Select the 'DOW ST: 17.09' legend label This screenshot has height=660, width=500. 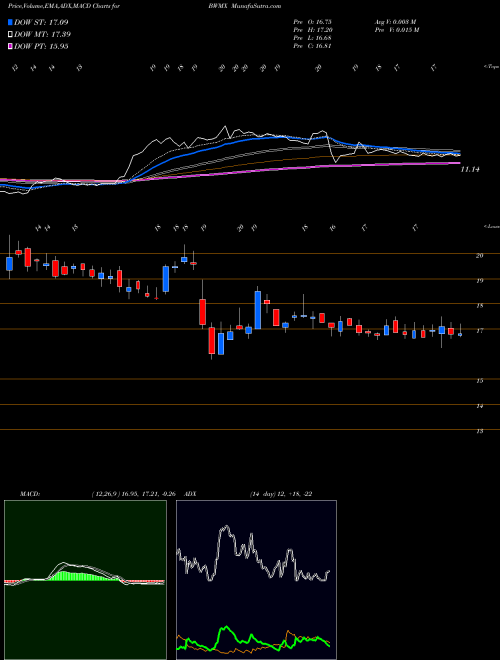[x=41, y=22]
